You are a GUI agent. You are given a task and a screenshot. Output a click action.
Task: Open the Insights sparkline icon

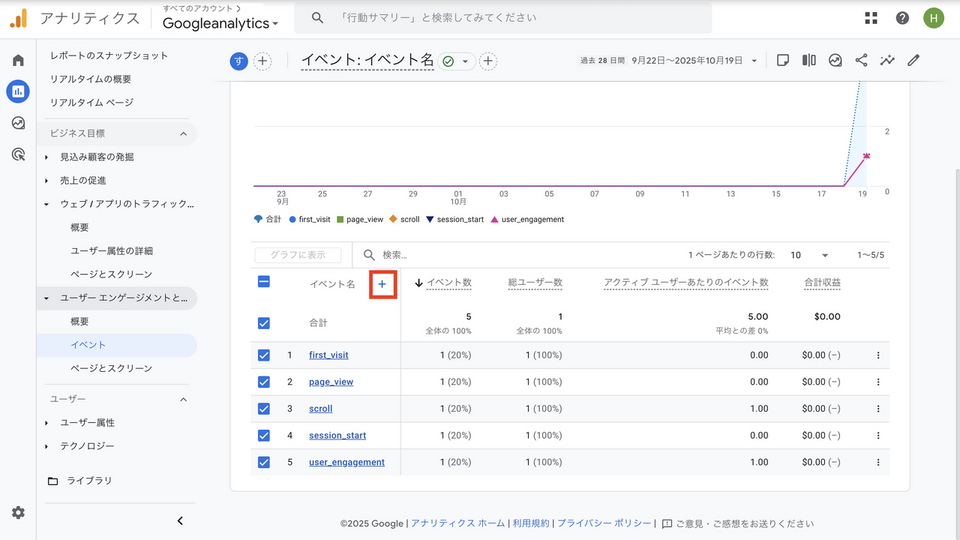(887, 60)
